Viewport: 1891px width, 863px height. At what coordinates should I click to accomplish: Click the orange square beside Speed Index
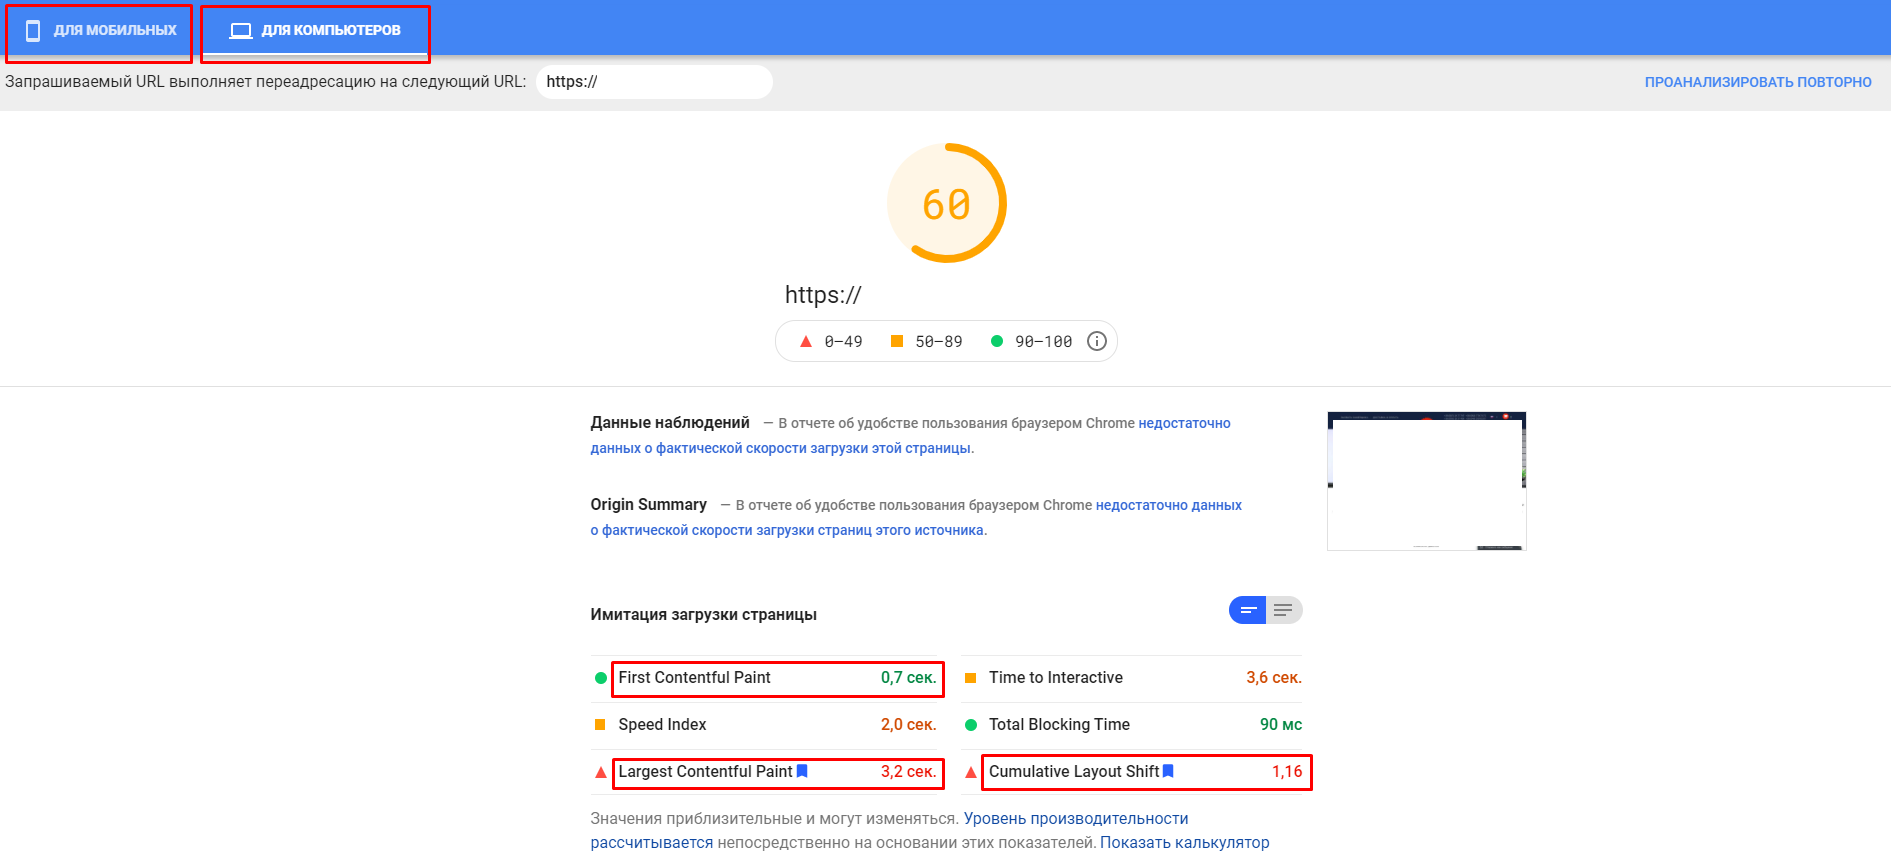point(600,725)
